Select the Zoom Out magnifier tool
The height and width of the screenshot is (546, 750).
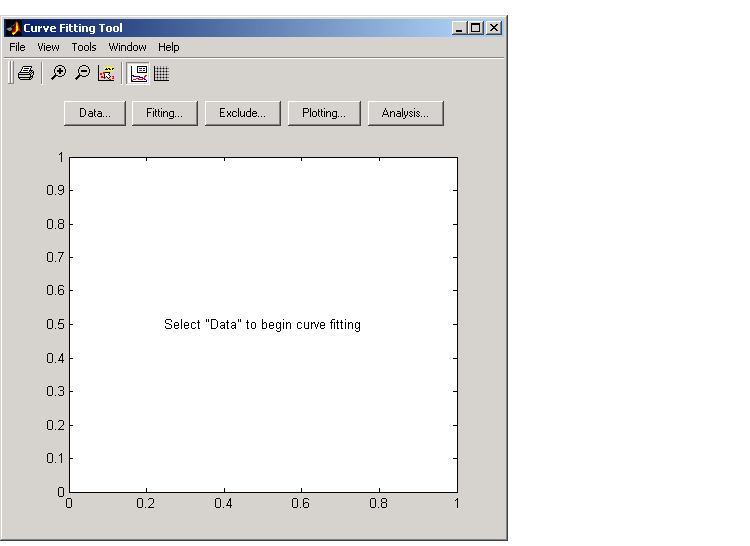click(83, 73)
